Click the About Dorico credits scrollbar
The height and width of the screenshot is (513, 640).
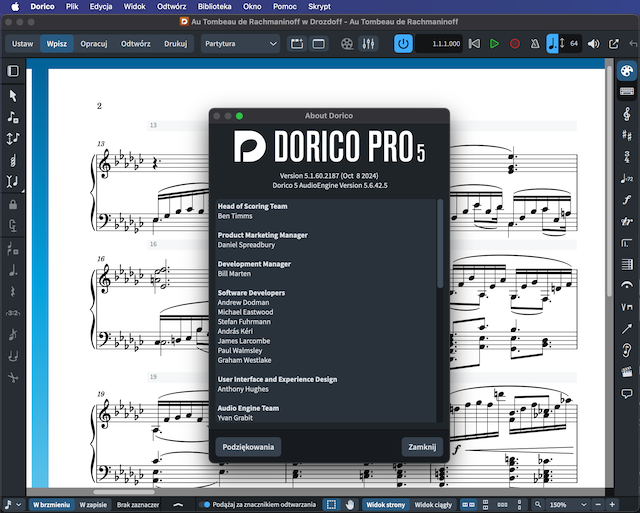440,243
